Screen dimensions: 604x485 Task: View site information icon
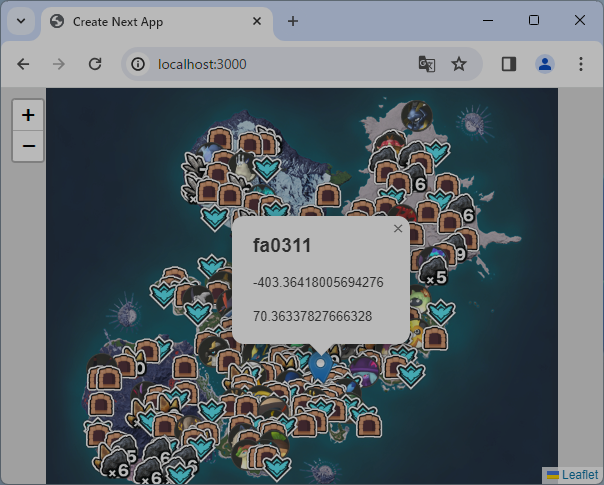[138, 64]
